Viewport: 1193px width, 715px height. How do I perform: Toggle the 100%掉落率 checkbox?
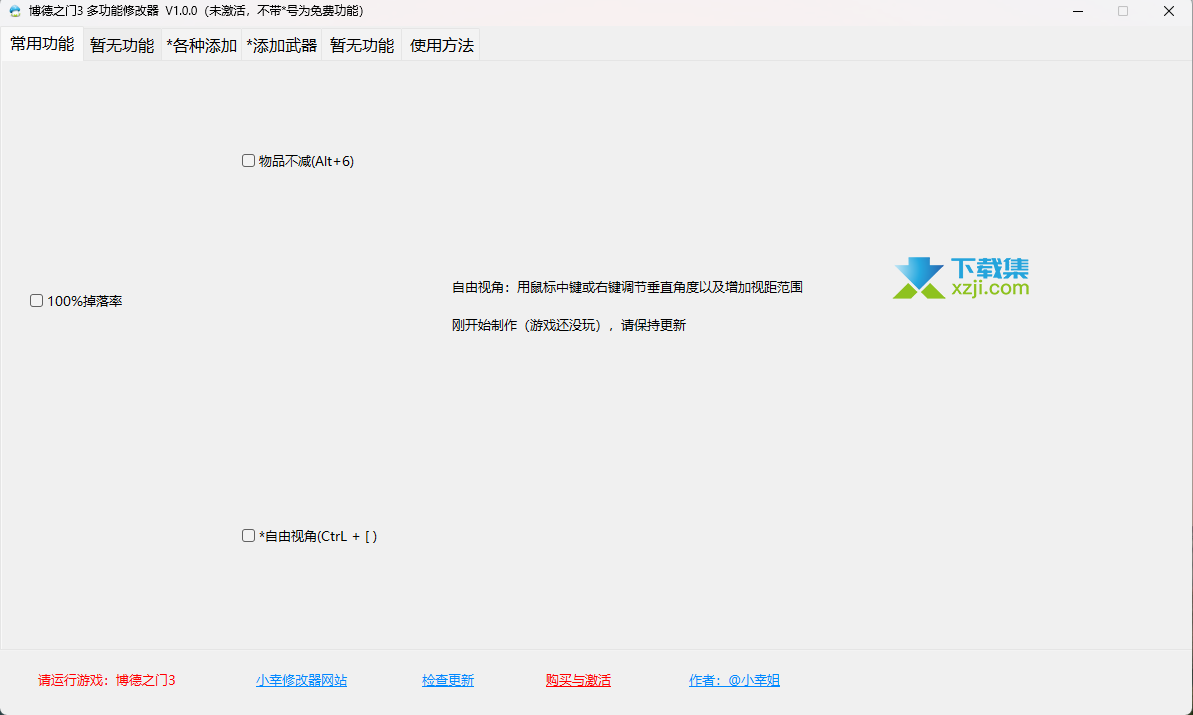pos(37,301)
